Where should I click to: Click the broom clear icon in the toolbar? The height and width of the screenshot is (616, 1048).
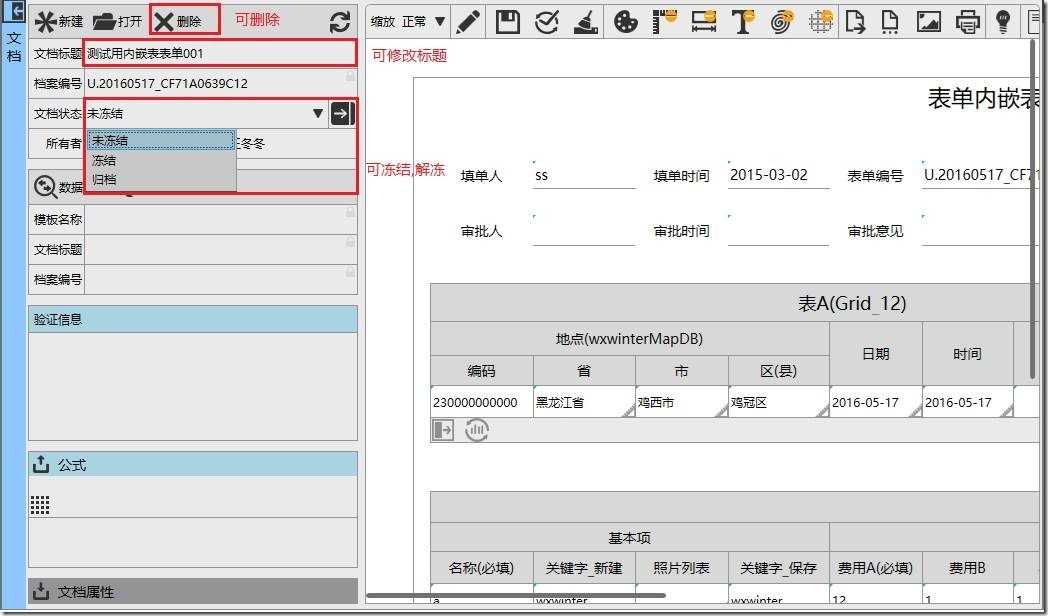pyautogui.click(x=586, y=22)
